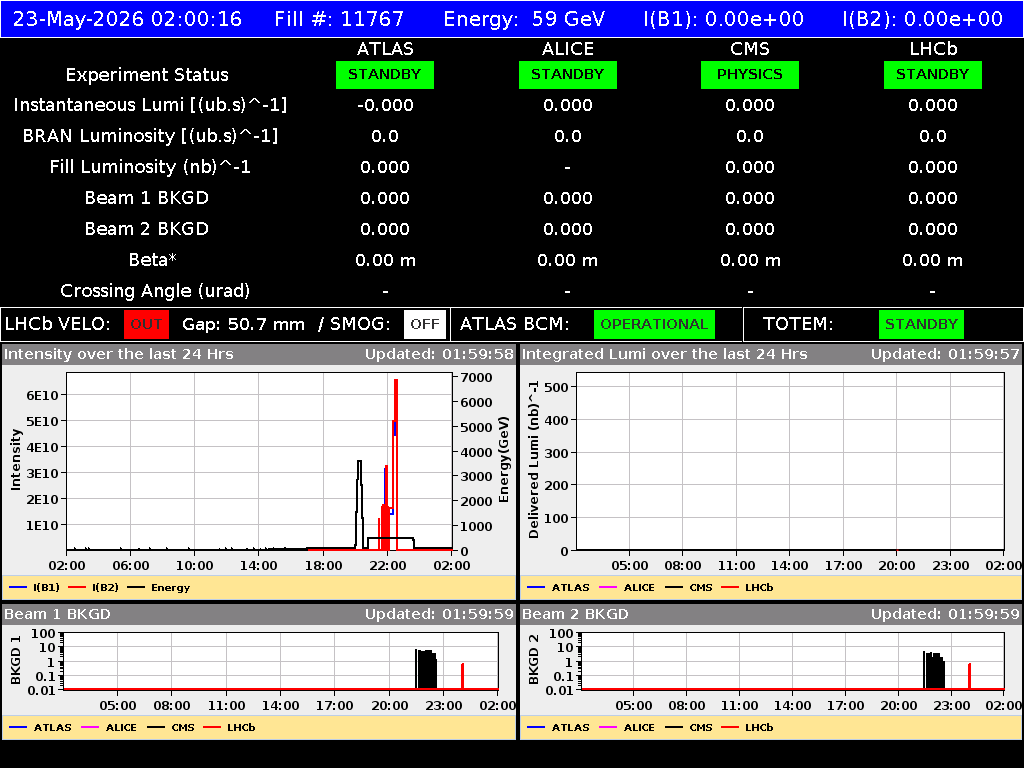
Task: Select ATLAS instantaneous lumi value -0.000
Action: tap(385, 105)
